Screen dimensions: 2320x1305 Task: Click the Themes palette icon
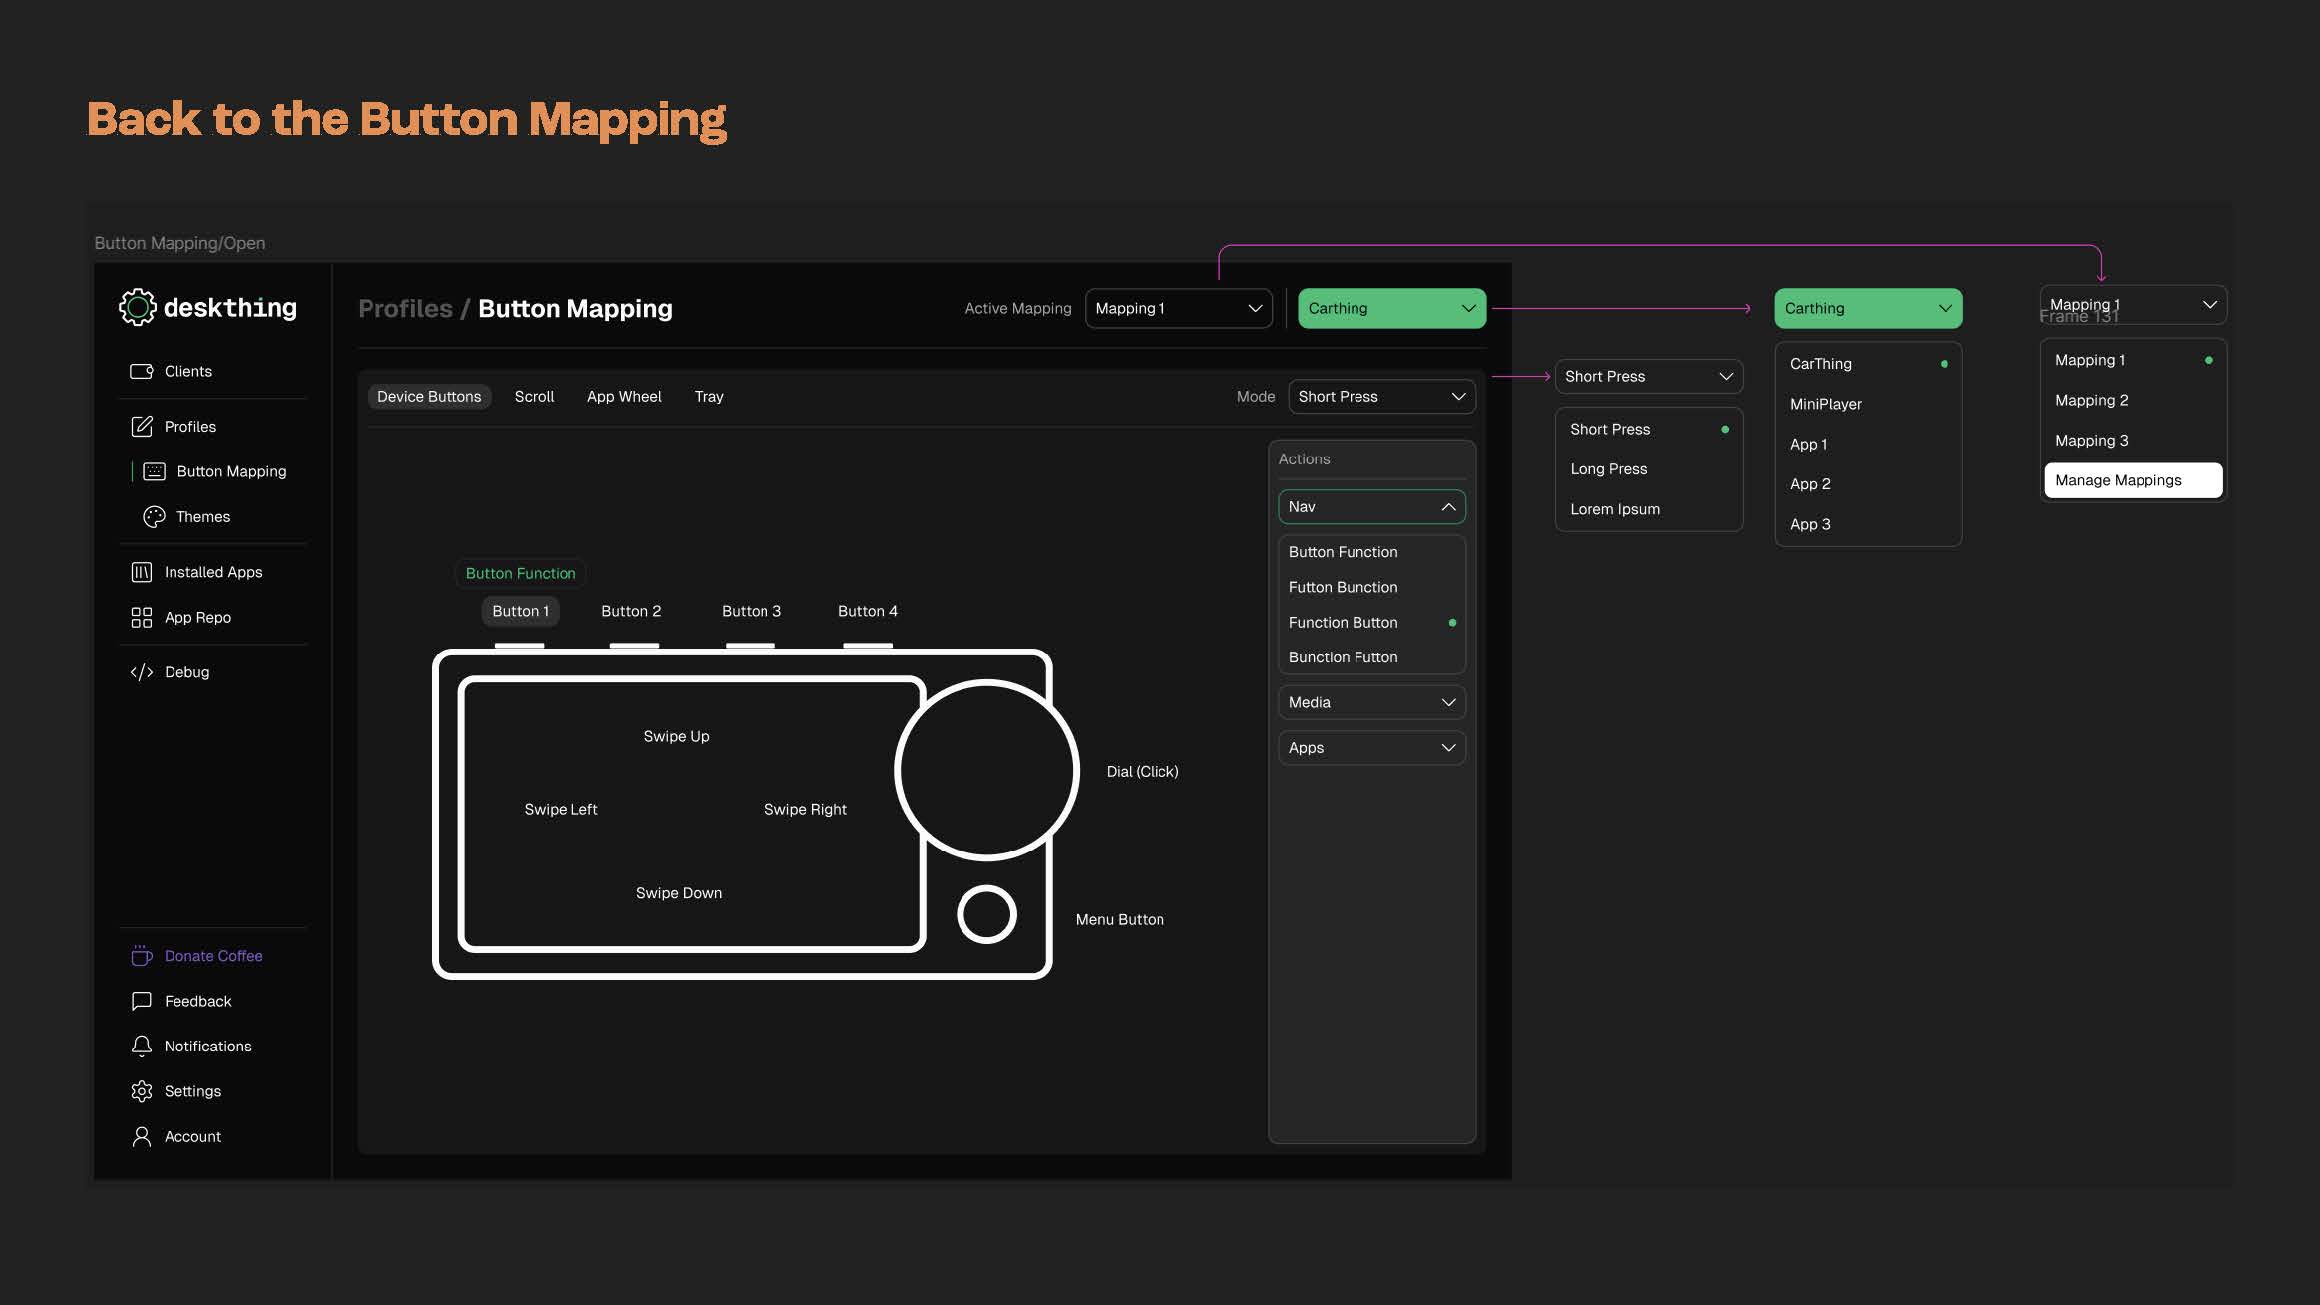pyautogui.click(x=154, y=517)
